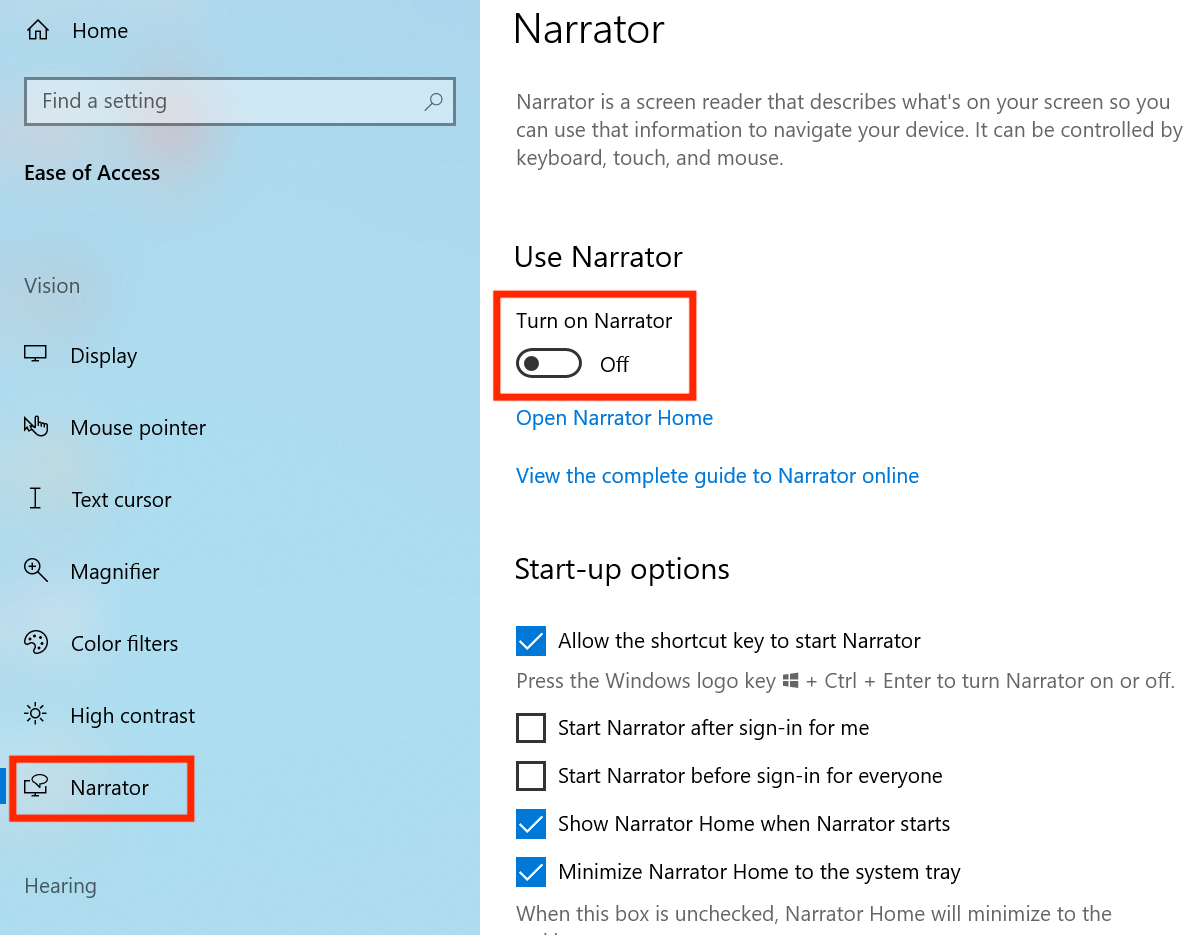This screenshot has width=1202, height=935.
Task: Click the Off status label beside the switch
Action: tap(614, 365)
